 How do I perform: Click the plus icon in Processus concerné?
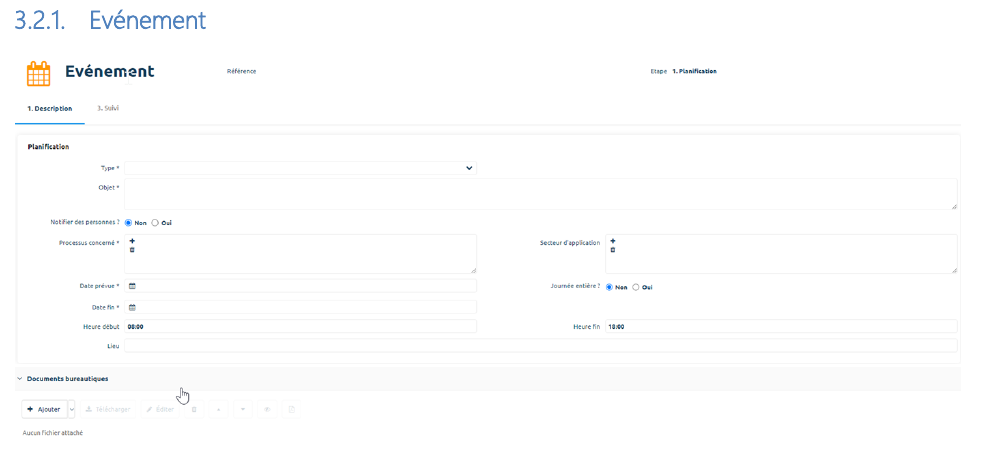[x=132, y=241]
